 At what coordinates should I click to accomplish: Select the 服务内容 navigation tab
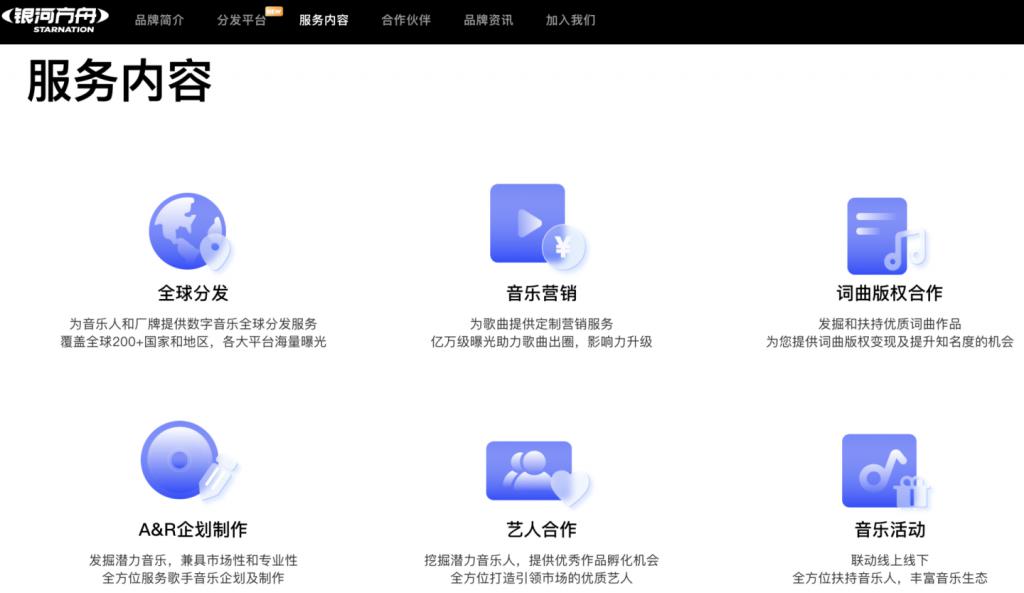coord(322,18)
